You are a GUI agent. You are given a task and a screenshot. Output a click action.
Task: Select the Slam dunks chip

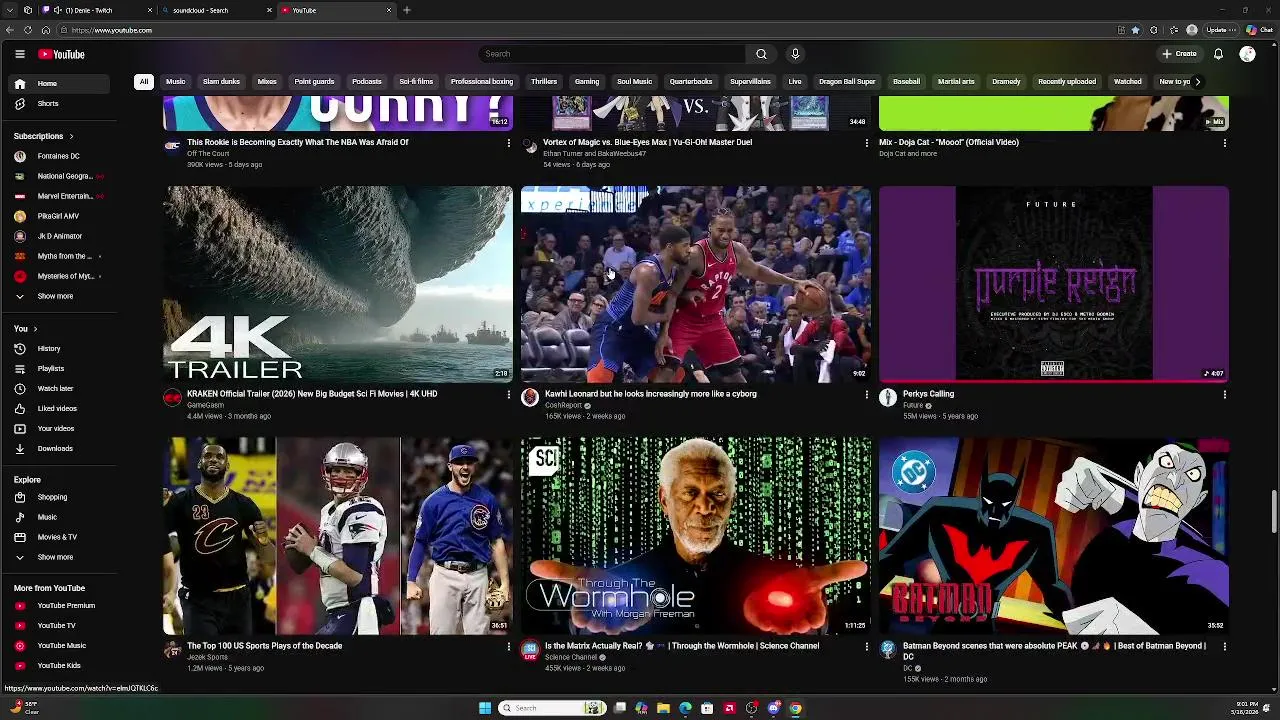click(221, 82)
